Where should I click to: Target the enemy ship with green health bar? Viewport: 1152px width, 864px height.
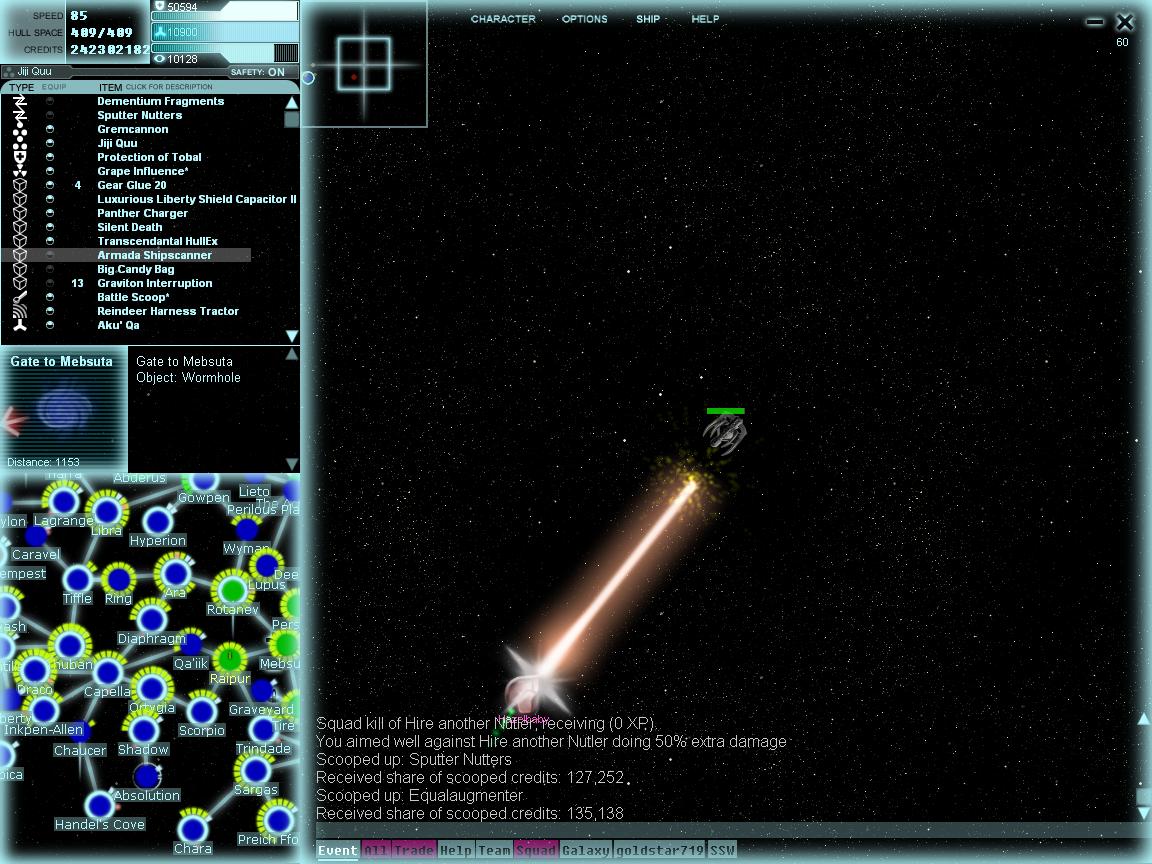point(725,433)
